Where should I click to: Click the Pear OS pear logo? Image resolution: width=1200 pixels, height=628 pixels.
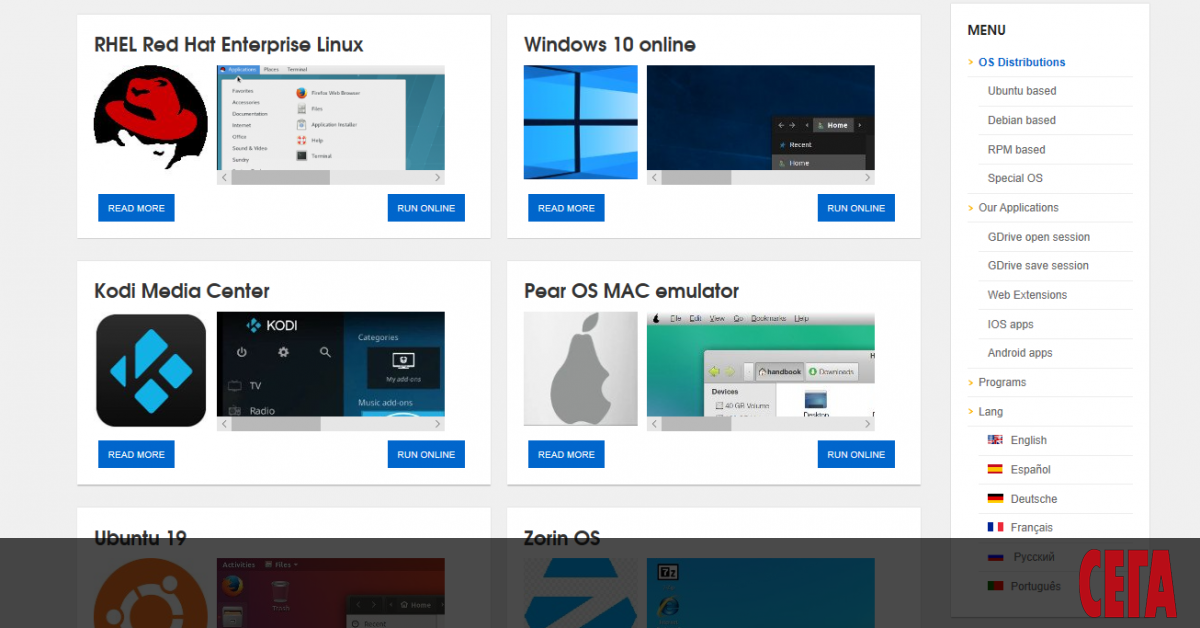tap(580, 369)
